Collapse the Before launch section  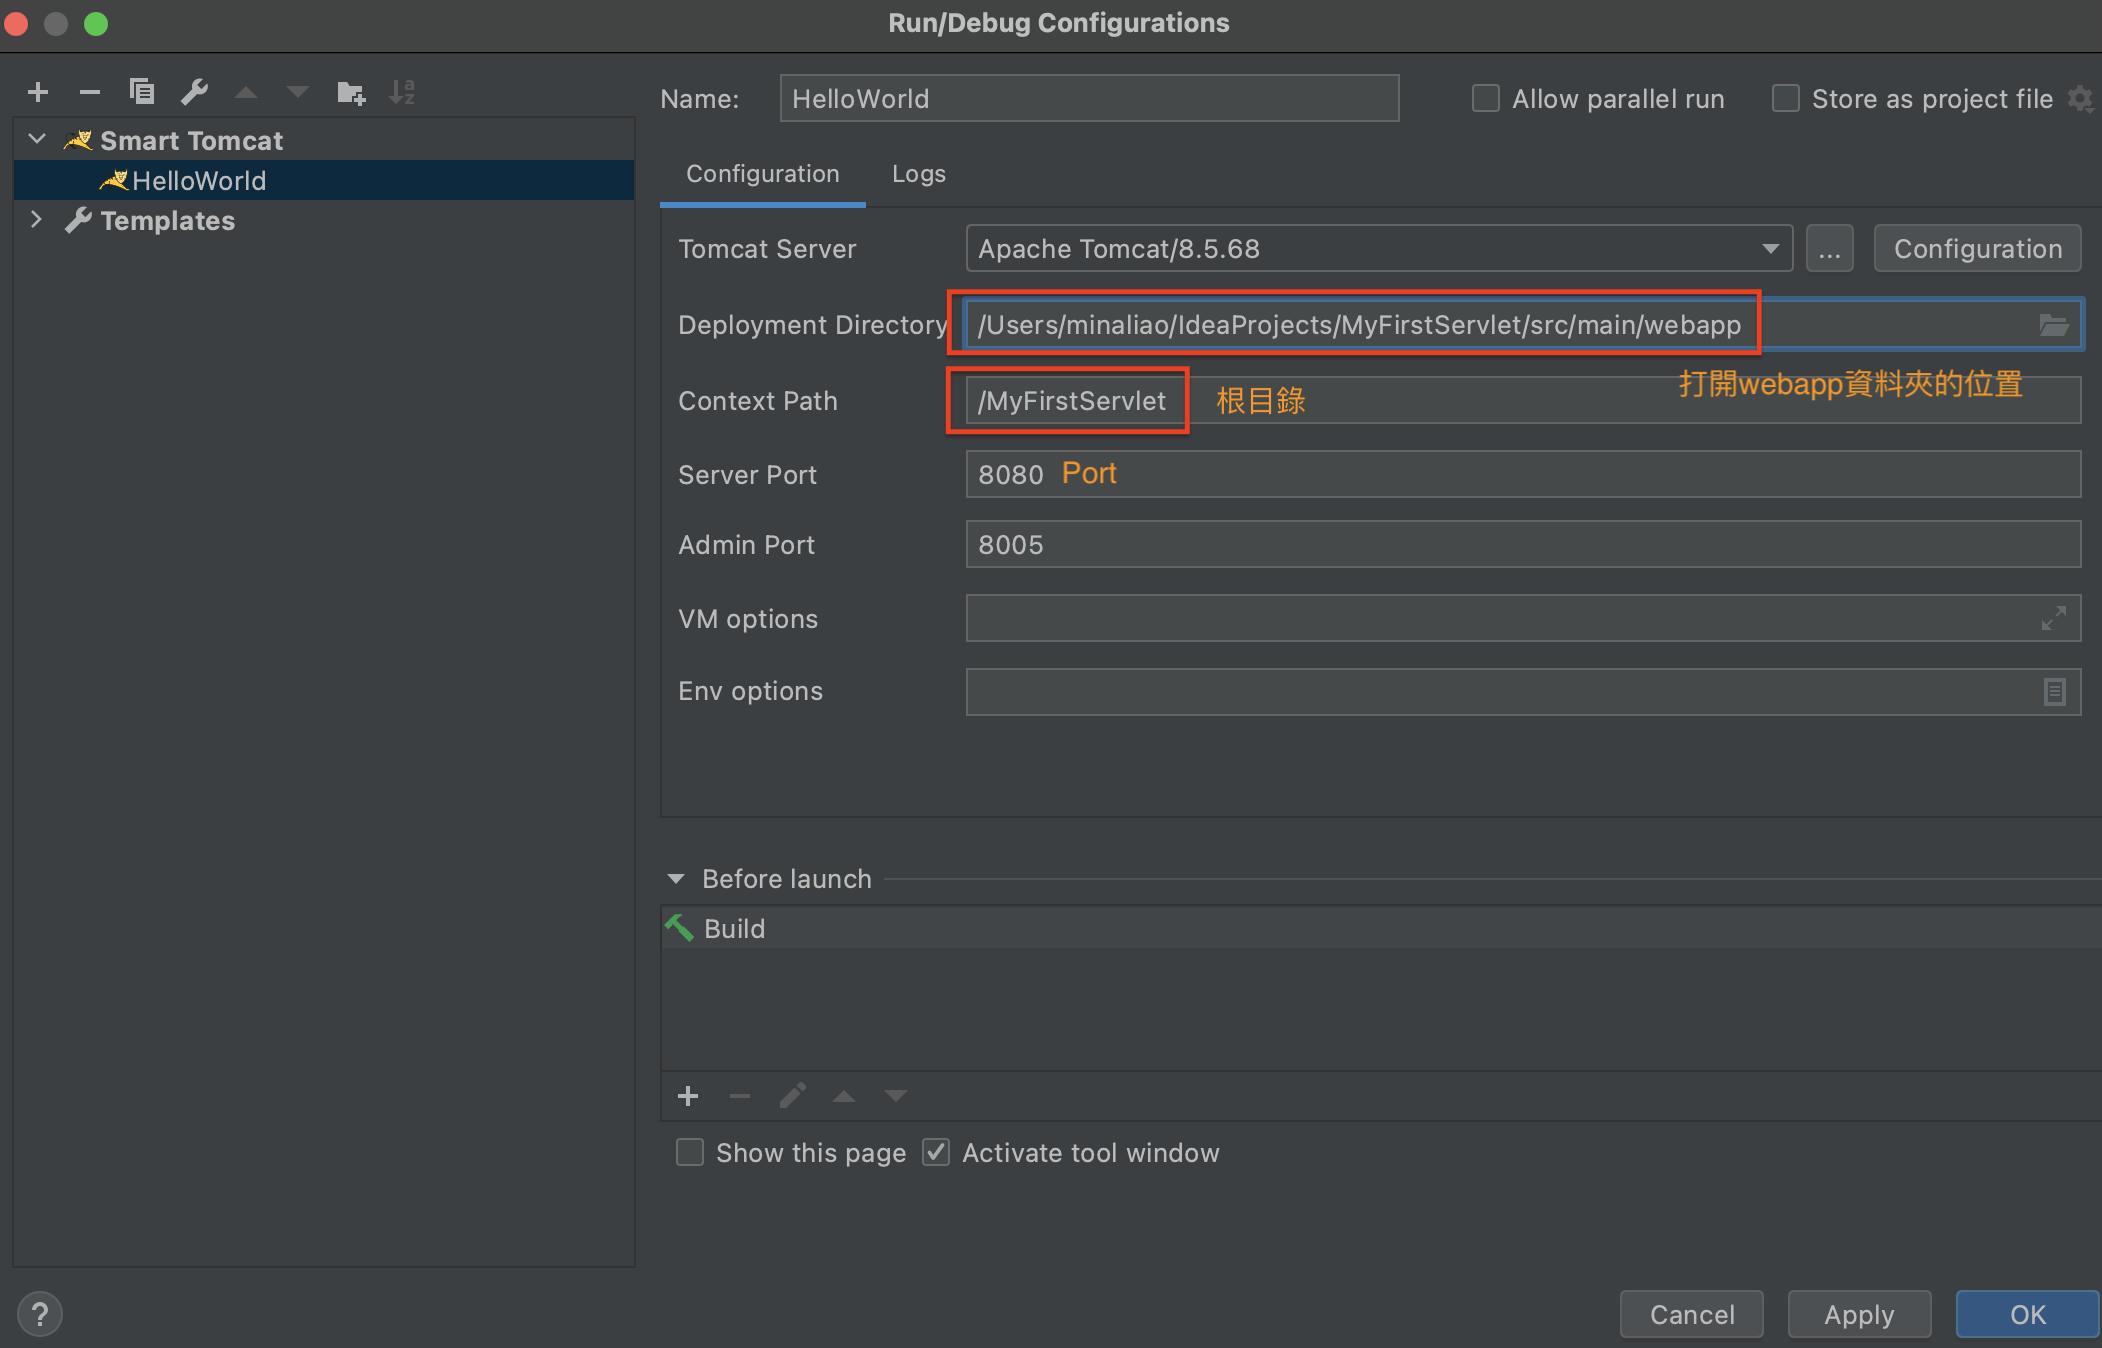click(x=676, y=879)
